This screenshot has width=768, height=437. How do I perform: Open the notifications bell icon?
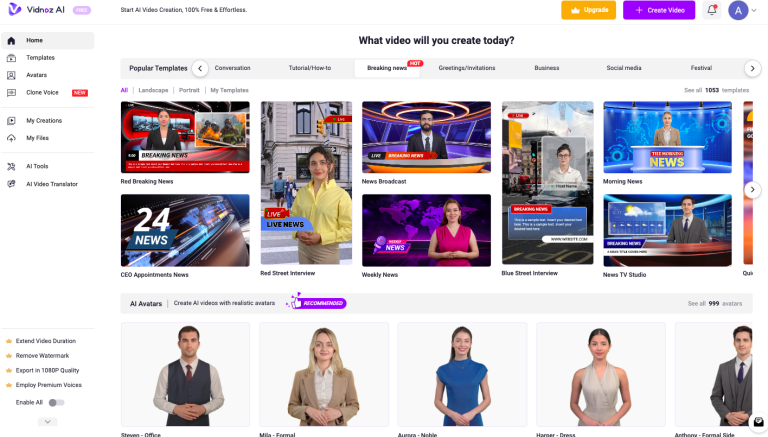pyautogui.click(x=712, y=10)
